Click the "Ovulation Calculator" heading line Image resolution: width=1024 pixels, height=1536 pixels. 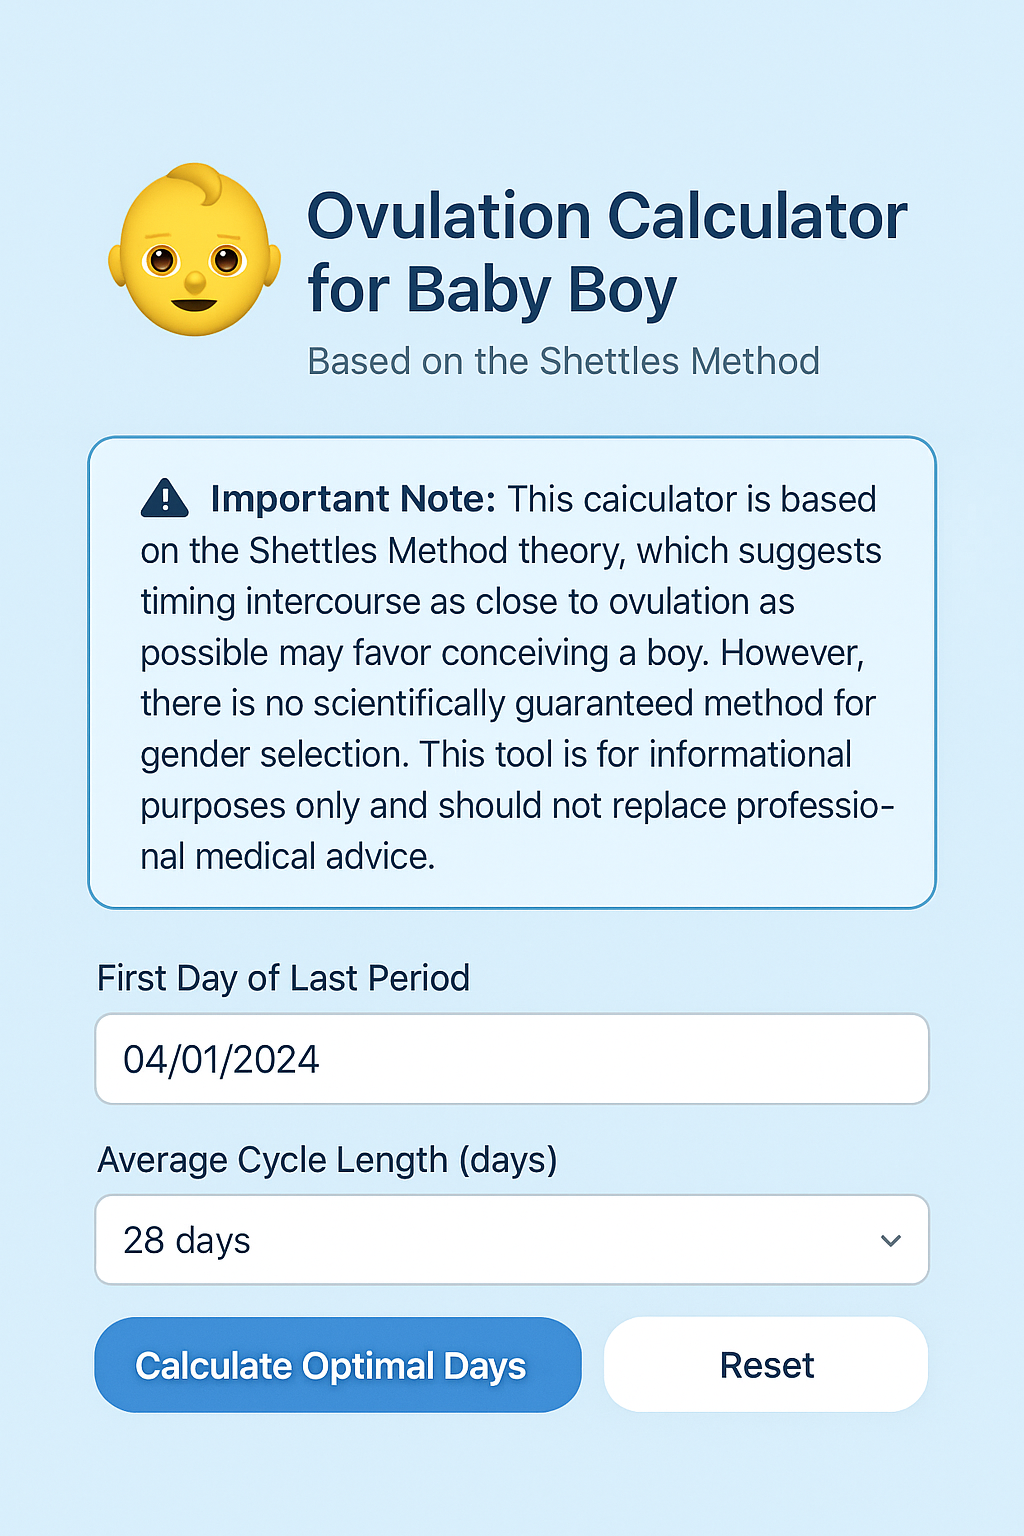[x=607, y=217]
